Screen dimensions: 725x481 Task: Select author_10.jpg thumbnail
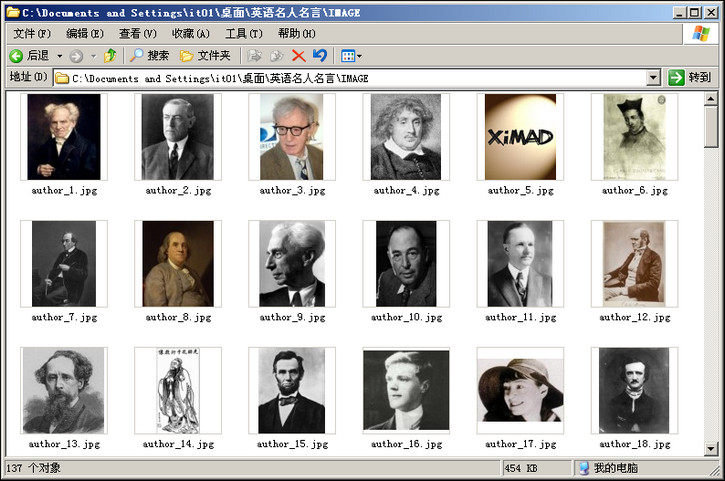click(406, 264)
